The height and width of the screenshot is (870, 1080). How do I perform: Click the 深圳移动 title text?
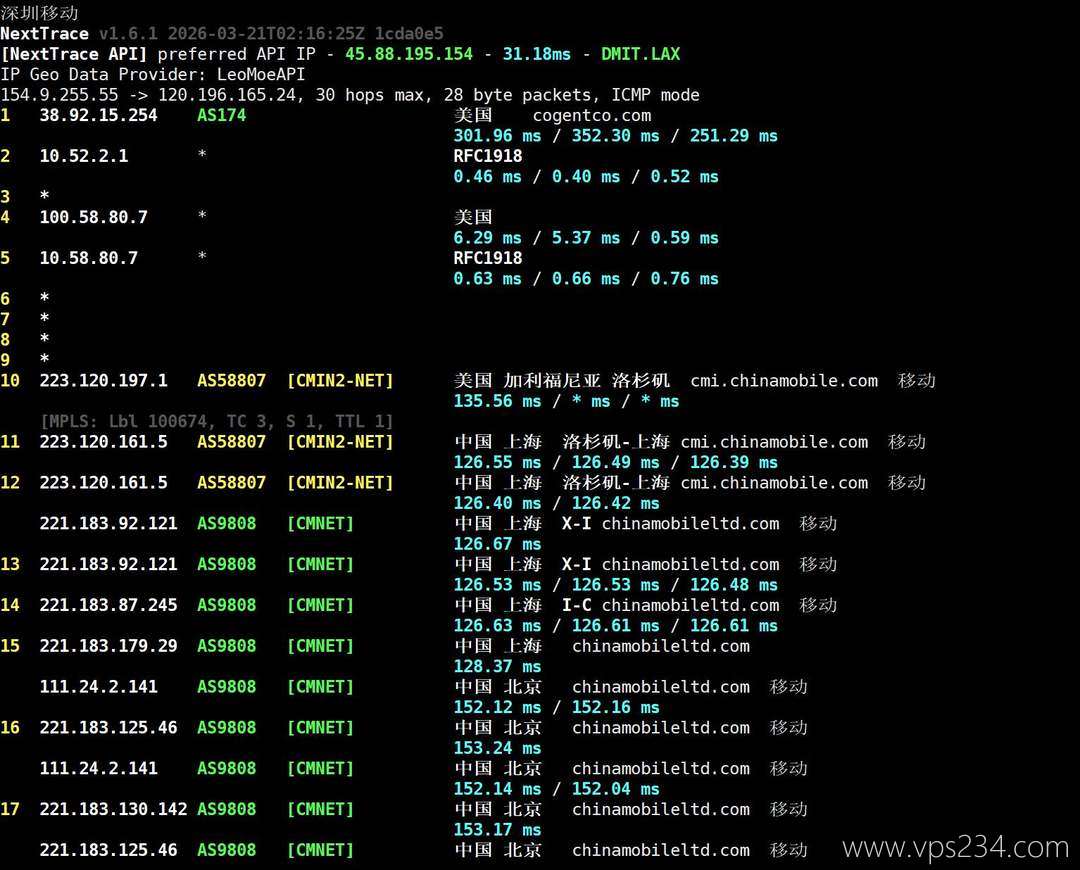pyautogui.click(x=39, y=13)
